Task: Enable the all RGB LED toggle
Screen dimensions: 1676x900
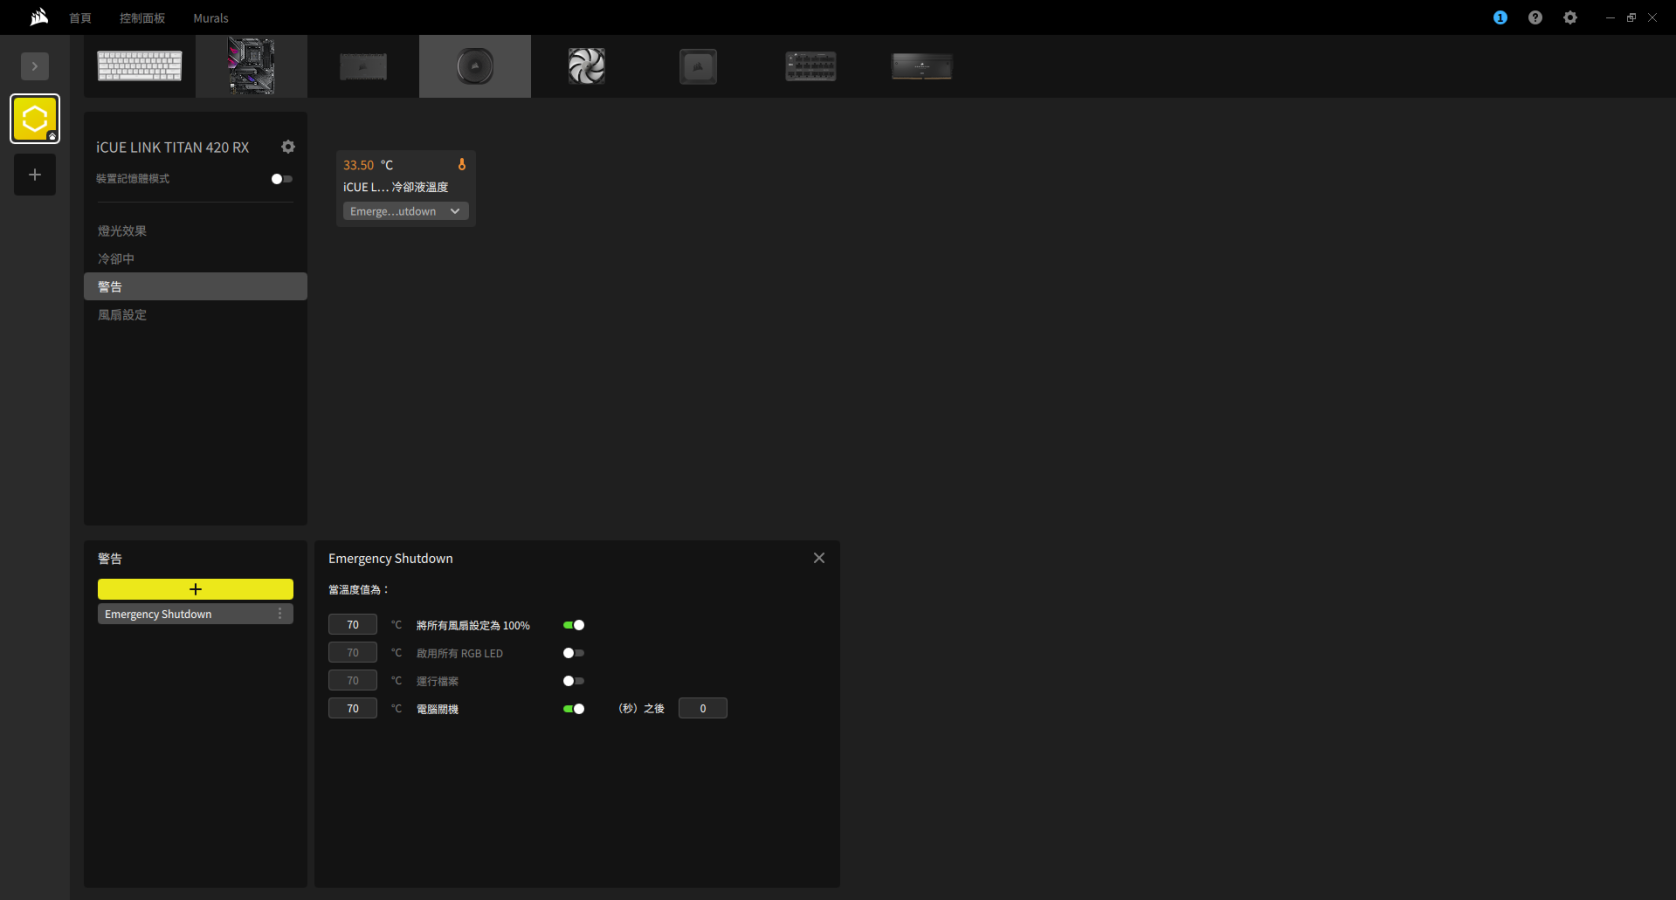Action: (x=573, y=653)
